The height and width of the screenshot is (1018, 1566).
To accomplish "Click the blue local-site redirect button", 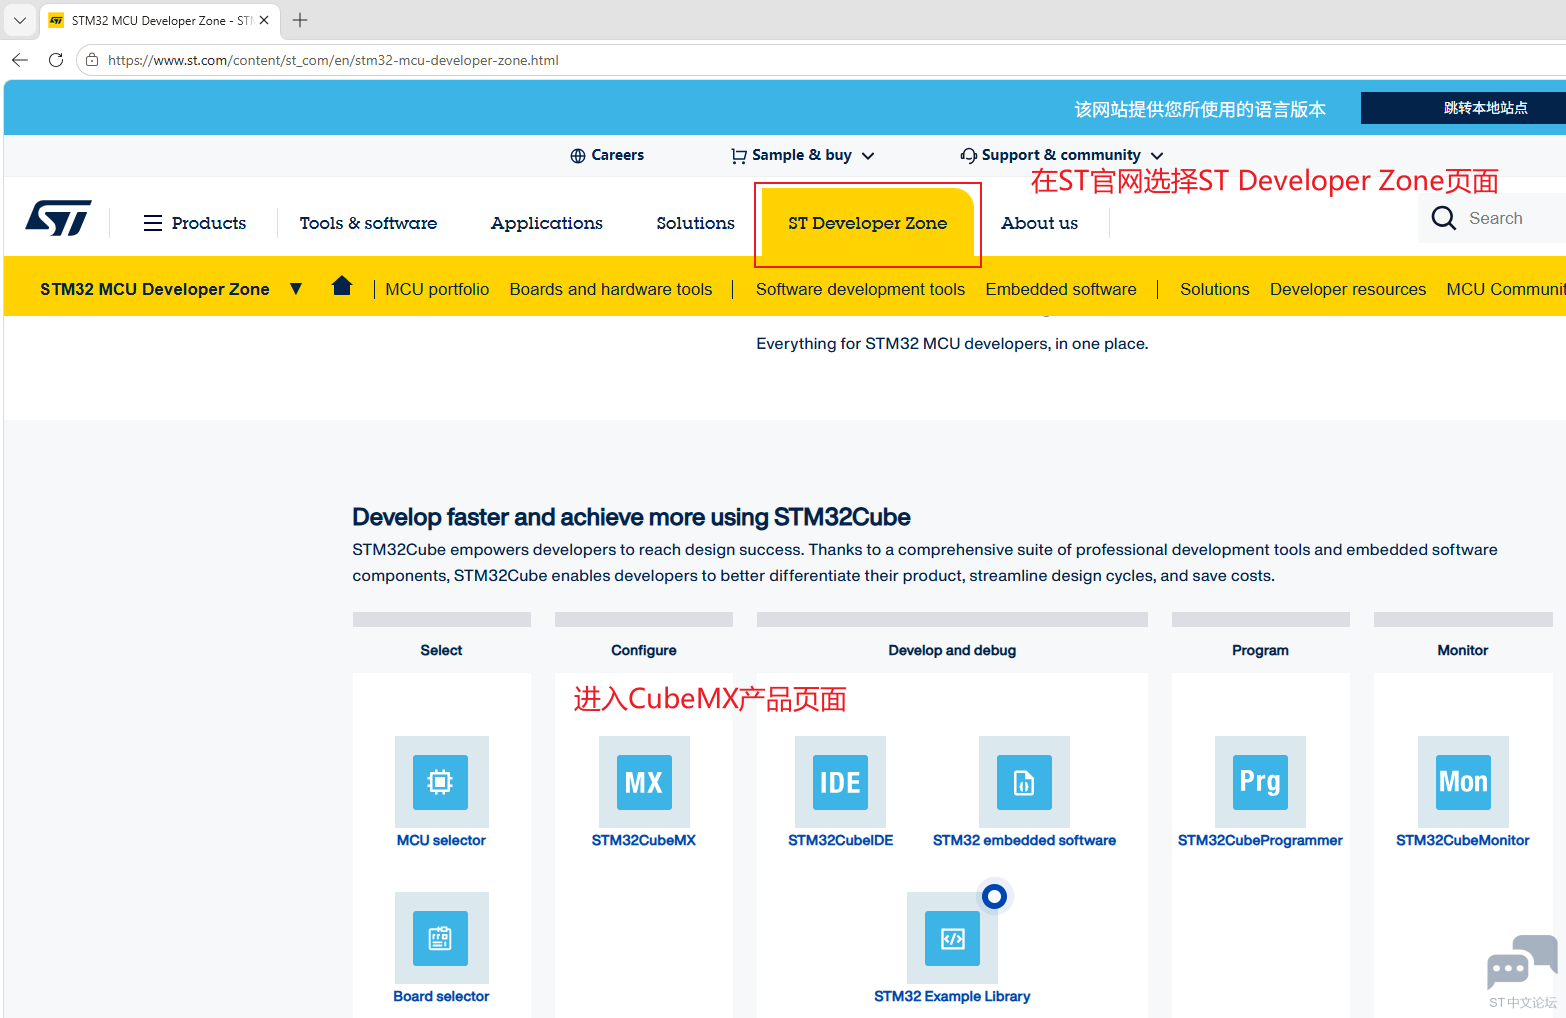I will (1463, 108).
